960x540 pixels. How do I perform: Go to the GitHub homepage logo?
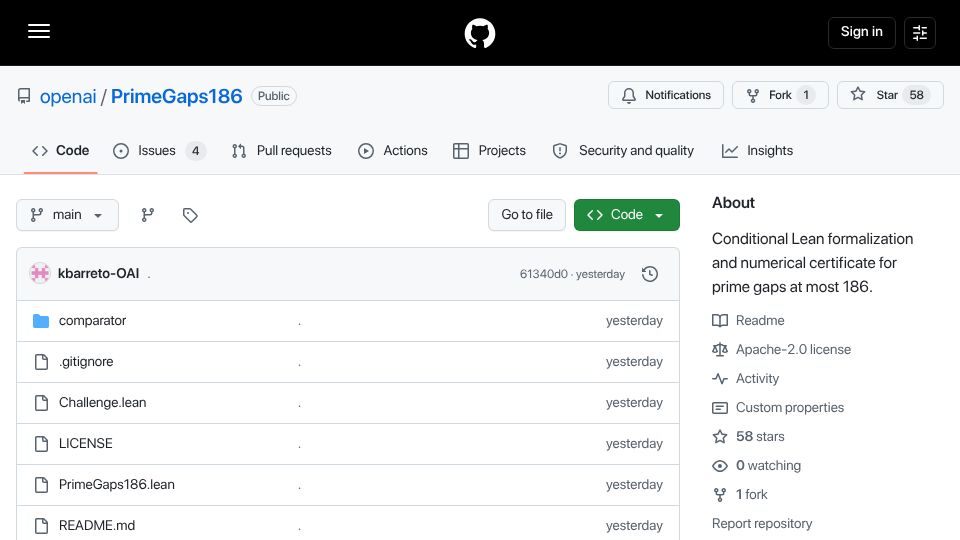479,33
